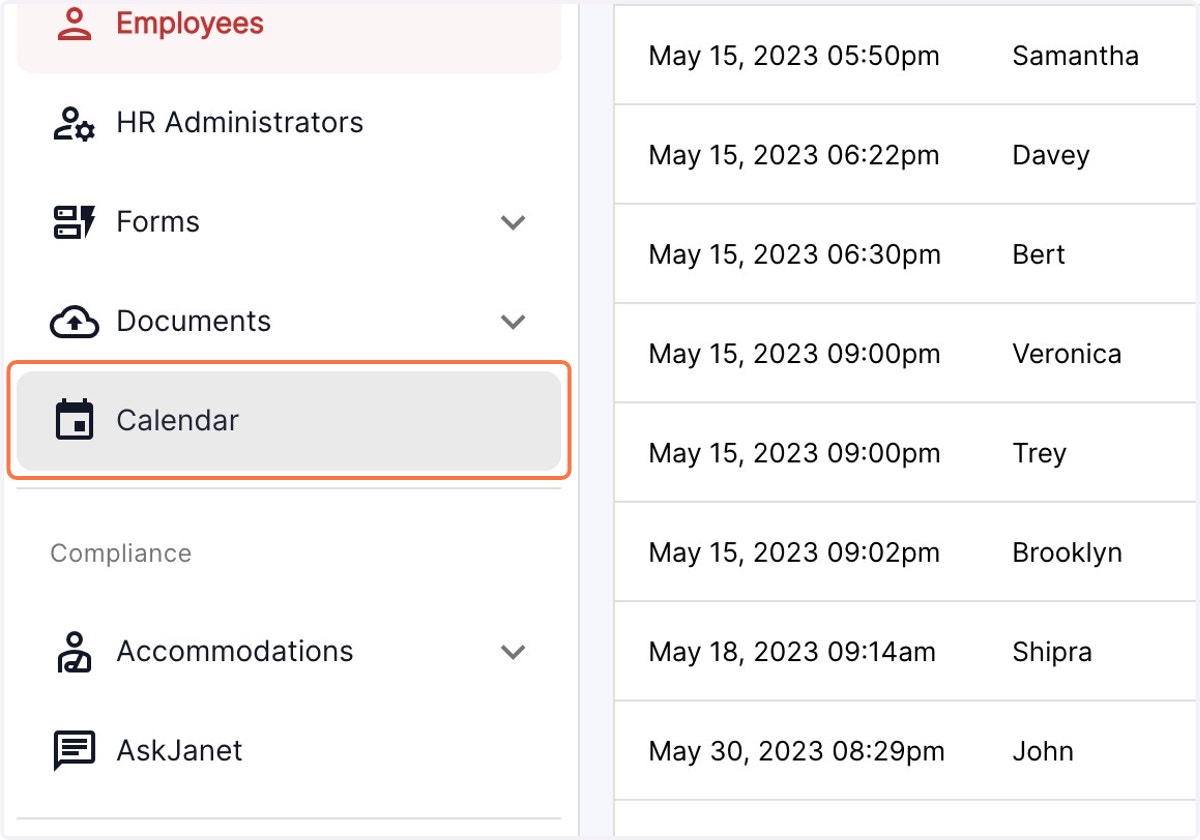Click the Documents cloud upload icon

pyautogui.click(x=74, y=322)
